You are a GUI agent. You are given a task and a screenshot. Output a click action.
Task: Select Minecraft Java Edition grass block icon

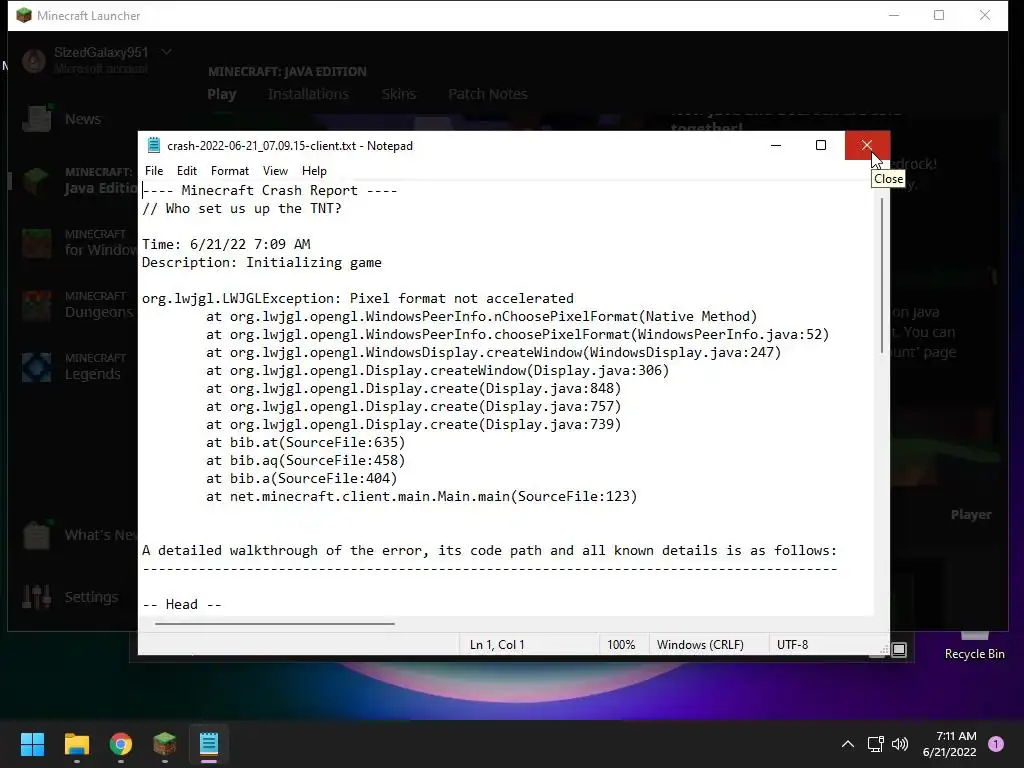point(36,181)
